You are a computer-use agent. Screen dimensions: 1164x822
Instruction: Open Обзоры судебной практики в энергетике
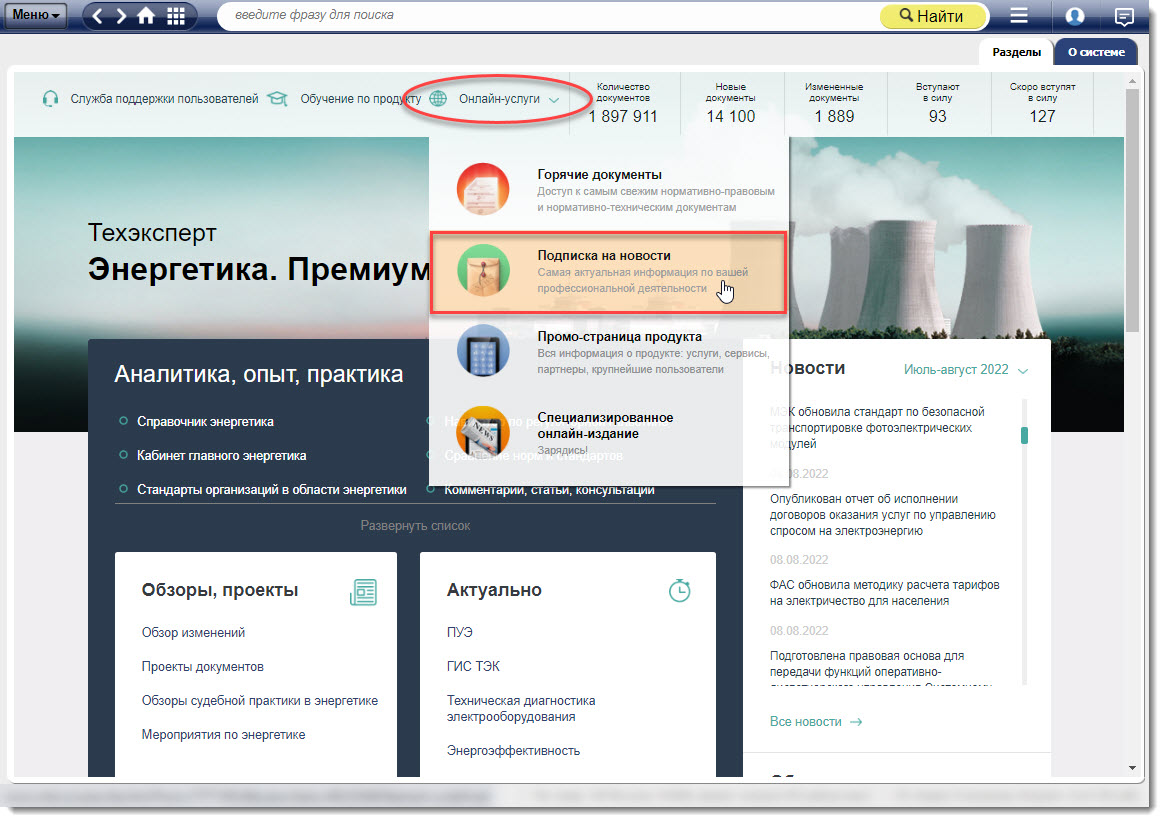coord(260,701)
